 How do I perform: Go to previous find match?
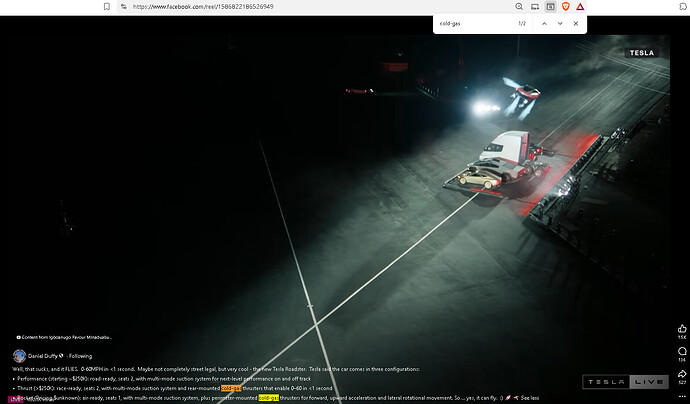click(x=544, y=23)
